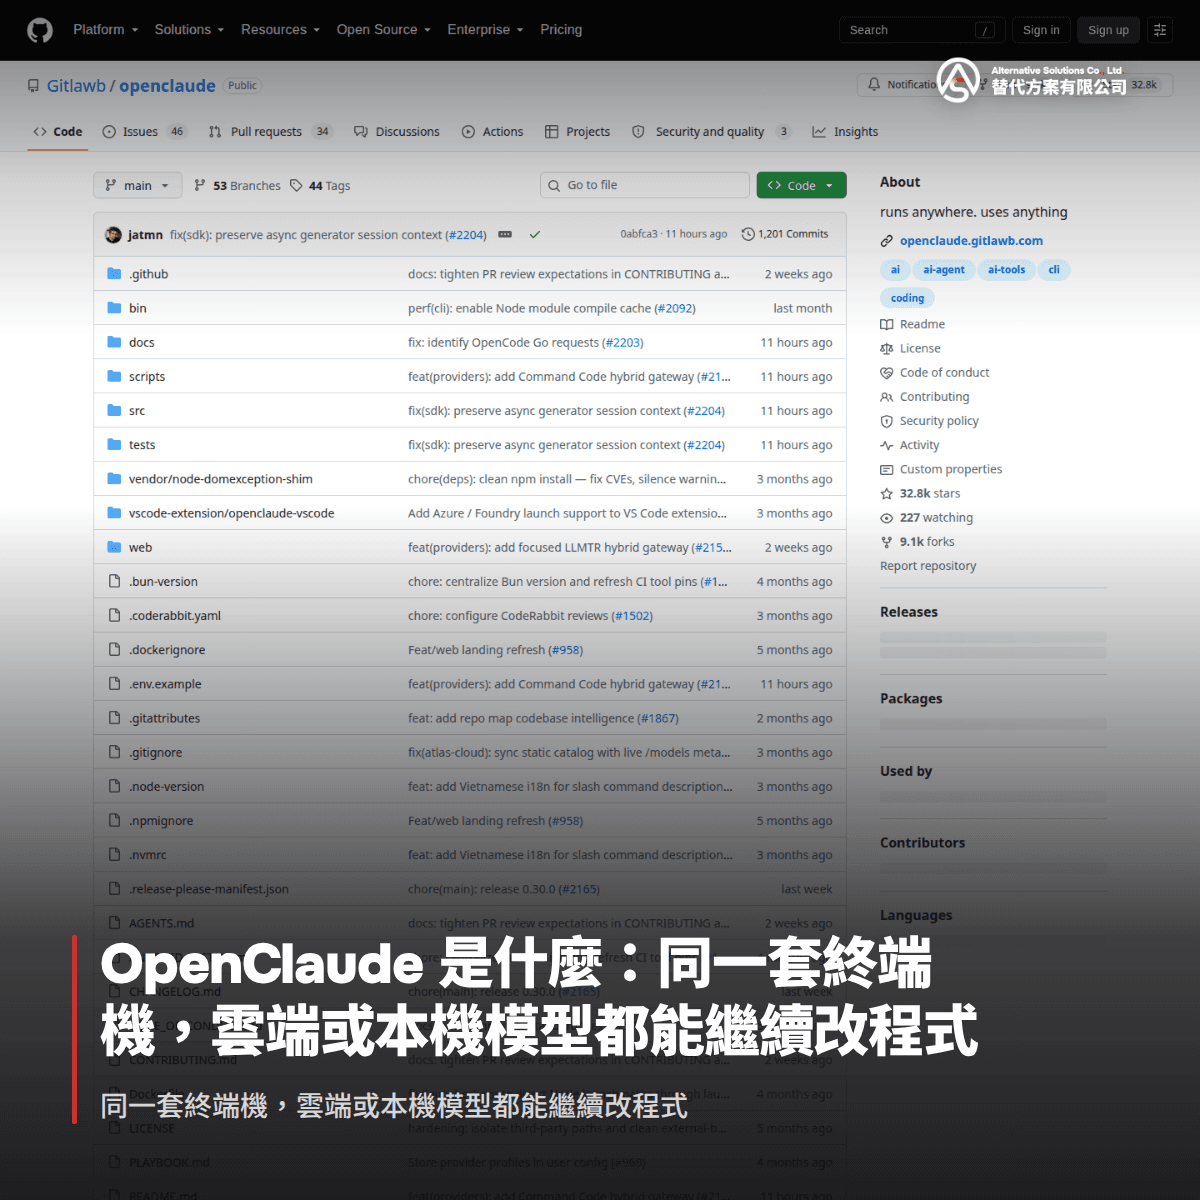Open the .github folder
This screenshot has width=1200, height=1200.
pos(148,274)
